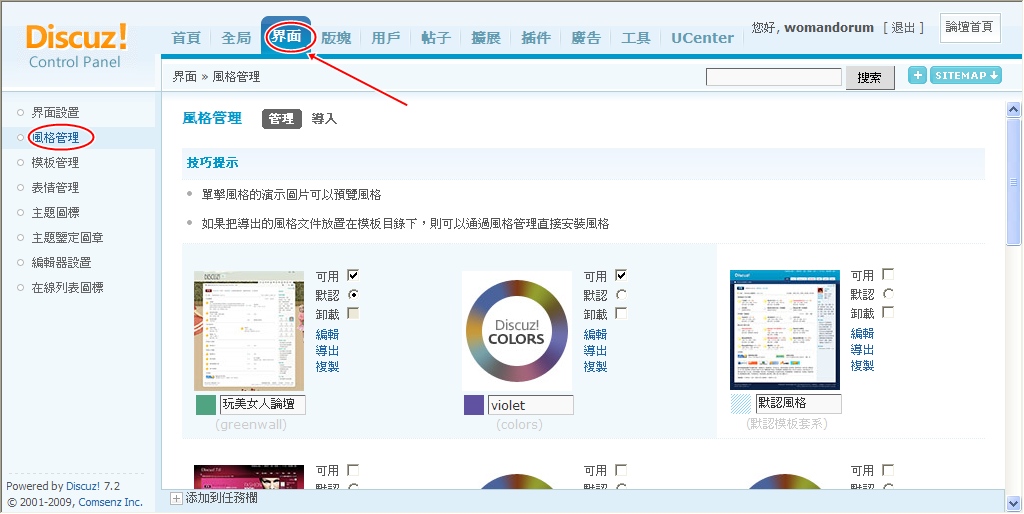Click the 搜索 button
Viewport: 1024px width, 514px height.
[x=870, y=78]
